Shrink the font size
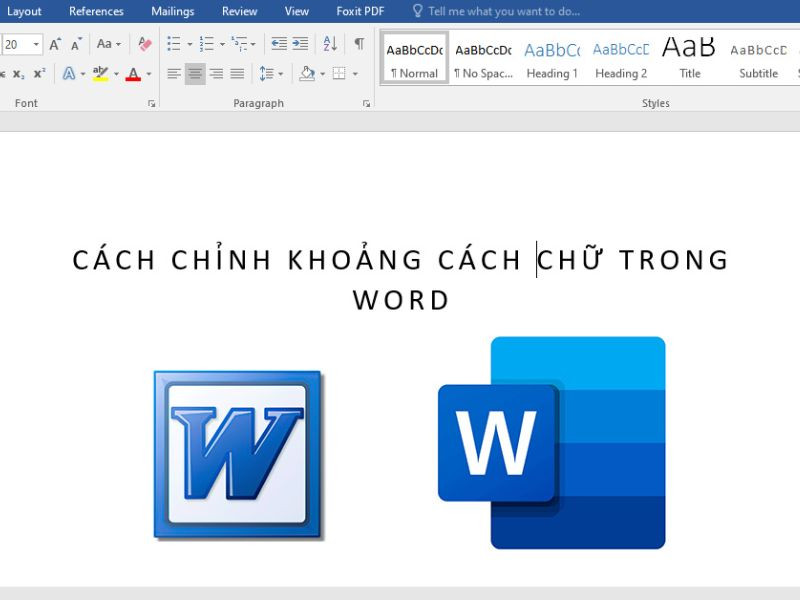 pyautogui.click(x=77, y=44)
